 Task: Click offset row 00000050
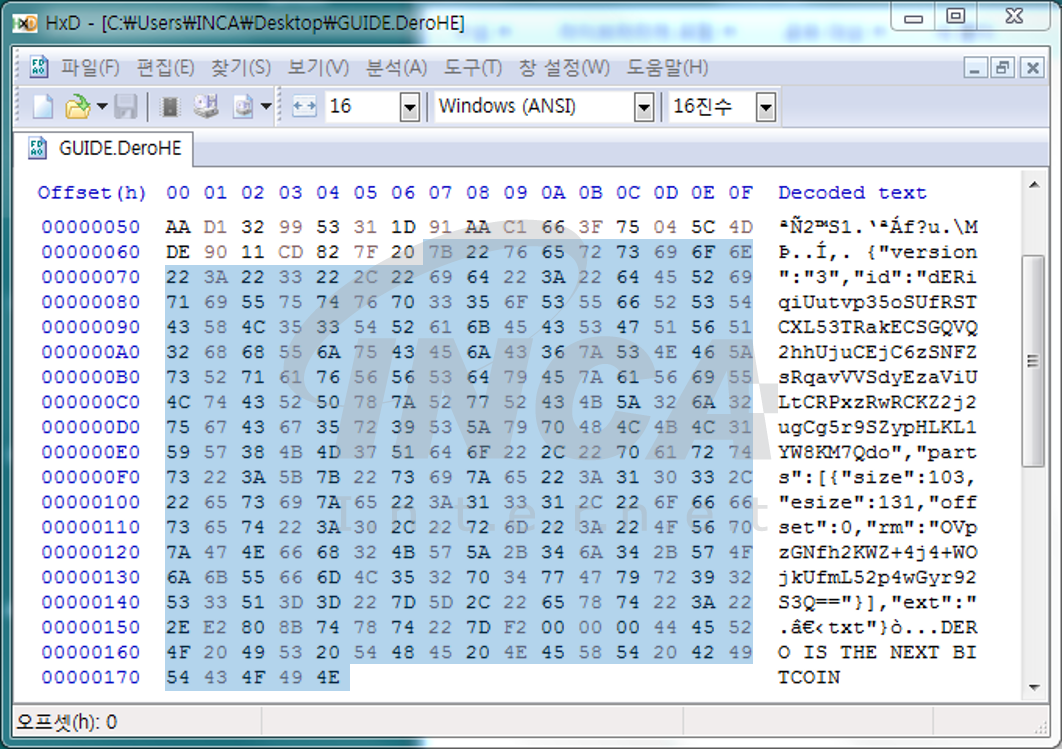(91, 227)
